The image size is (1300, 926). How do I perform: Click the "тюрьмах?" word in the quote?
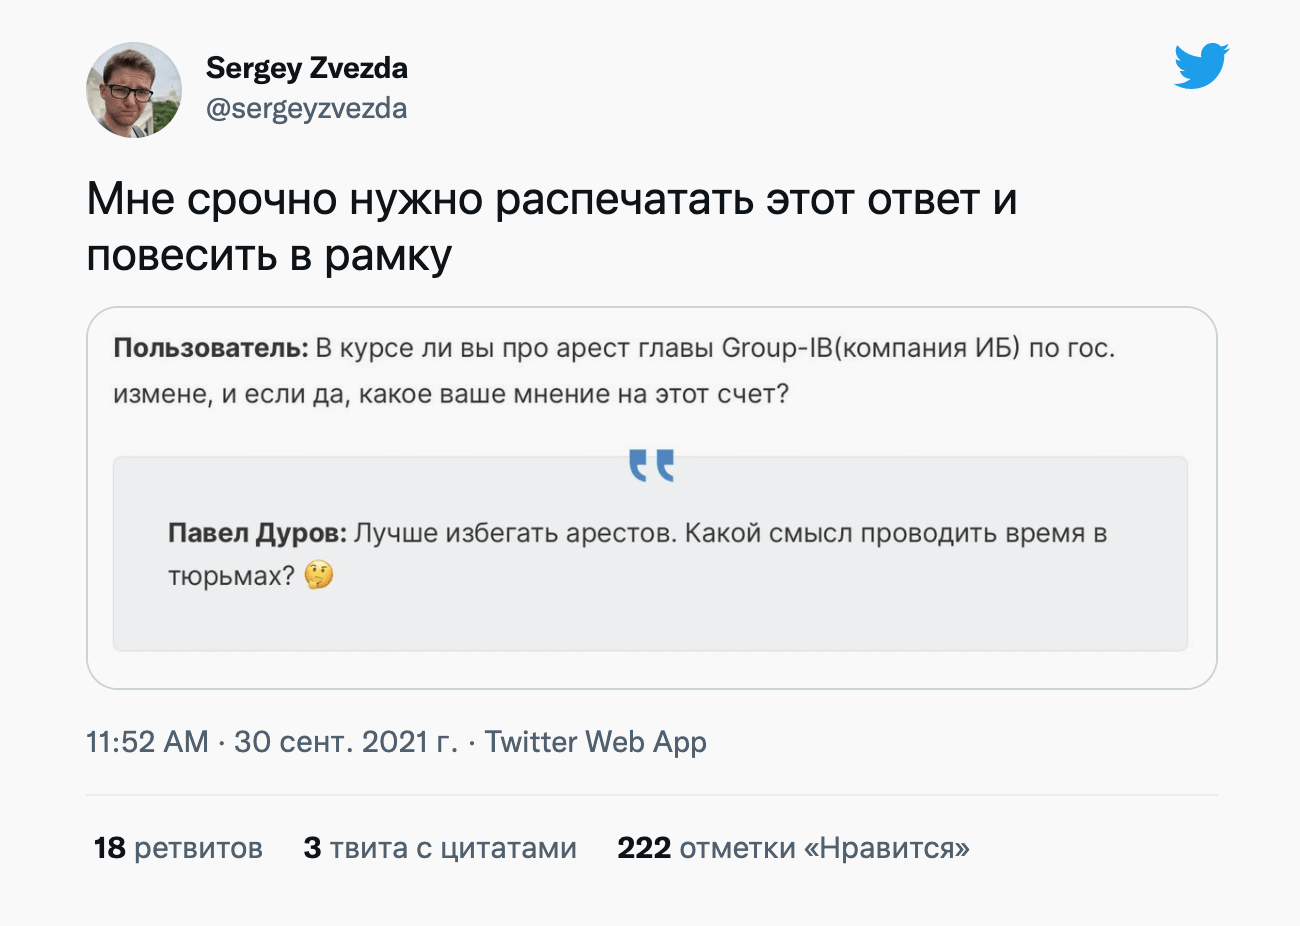tap(231, 576)
